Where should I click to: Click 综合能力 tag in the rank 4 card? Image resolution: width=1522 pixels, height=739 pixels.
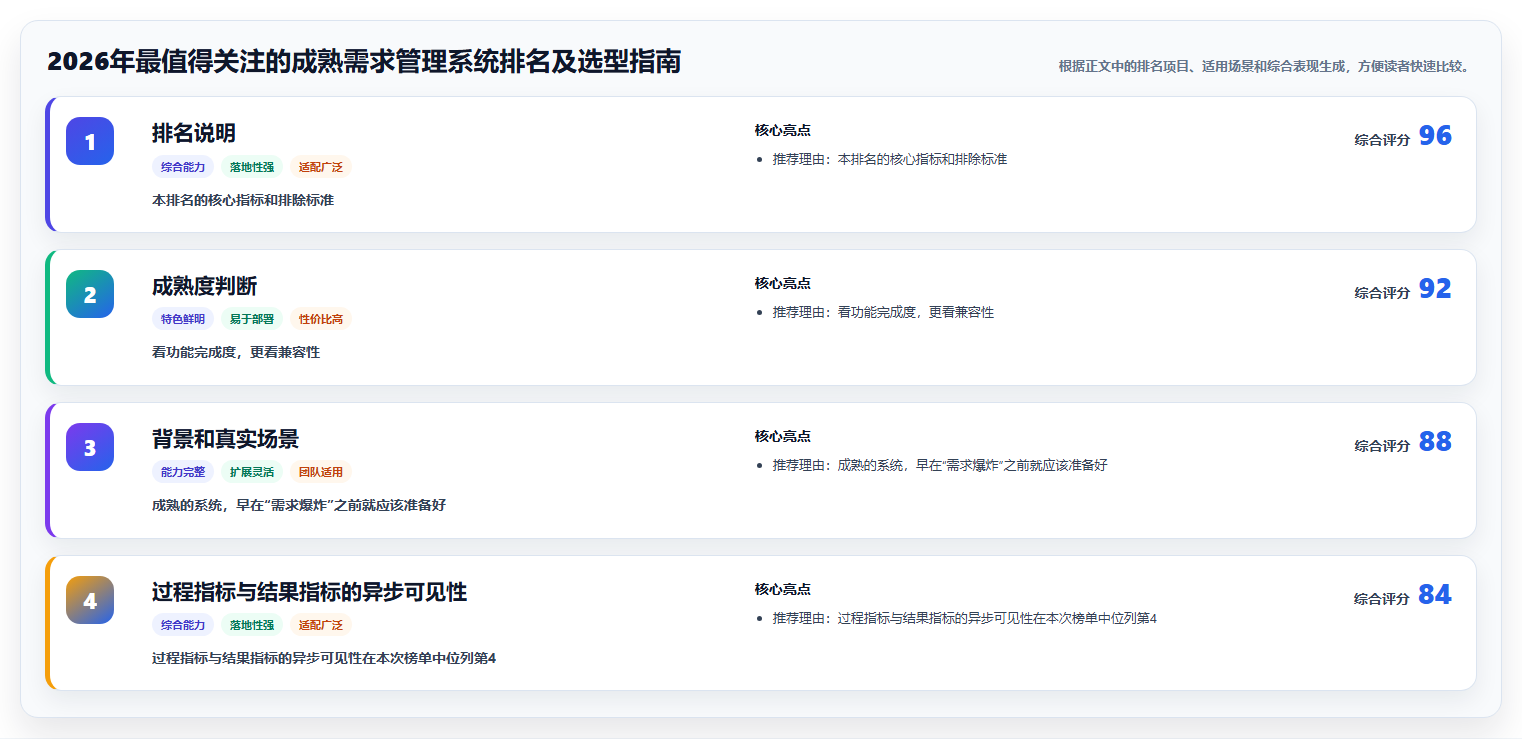tap(183, 625)
